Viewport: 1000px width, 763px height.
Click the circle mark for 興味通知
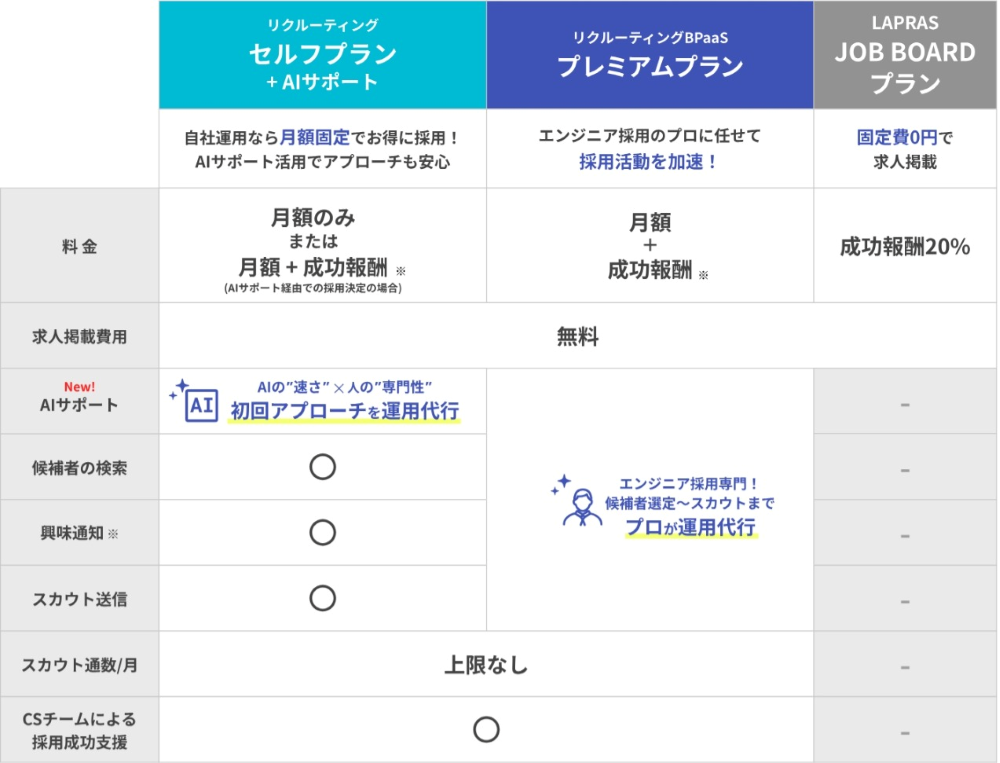point(322,533)
